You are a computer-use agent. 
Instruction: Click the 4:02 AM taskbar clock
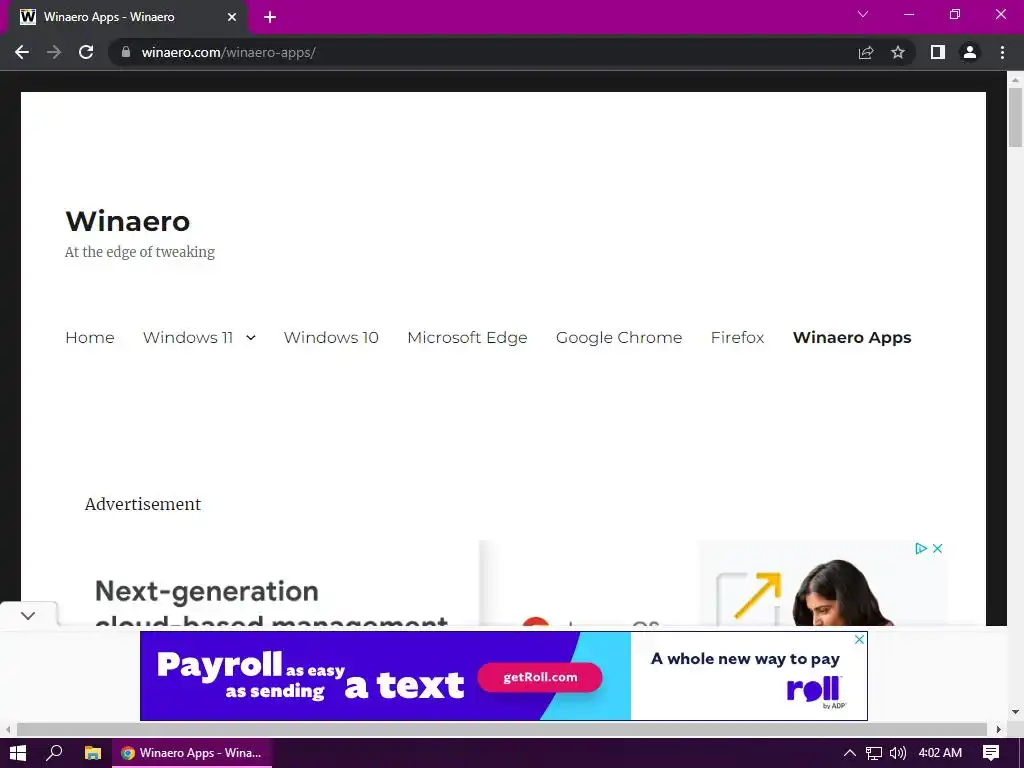(x=940, y=753)
